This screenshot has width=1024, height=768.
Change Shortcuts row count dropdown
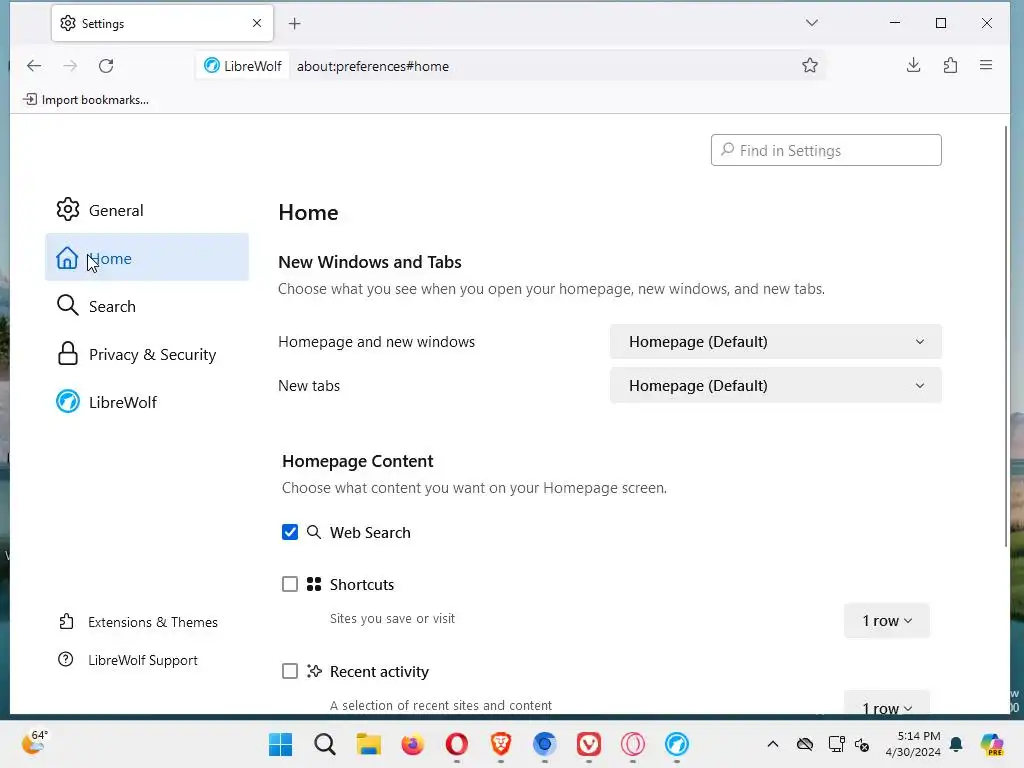886,620
